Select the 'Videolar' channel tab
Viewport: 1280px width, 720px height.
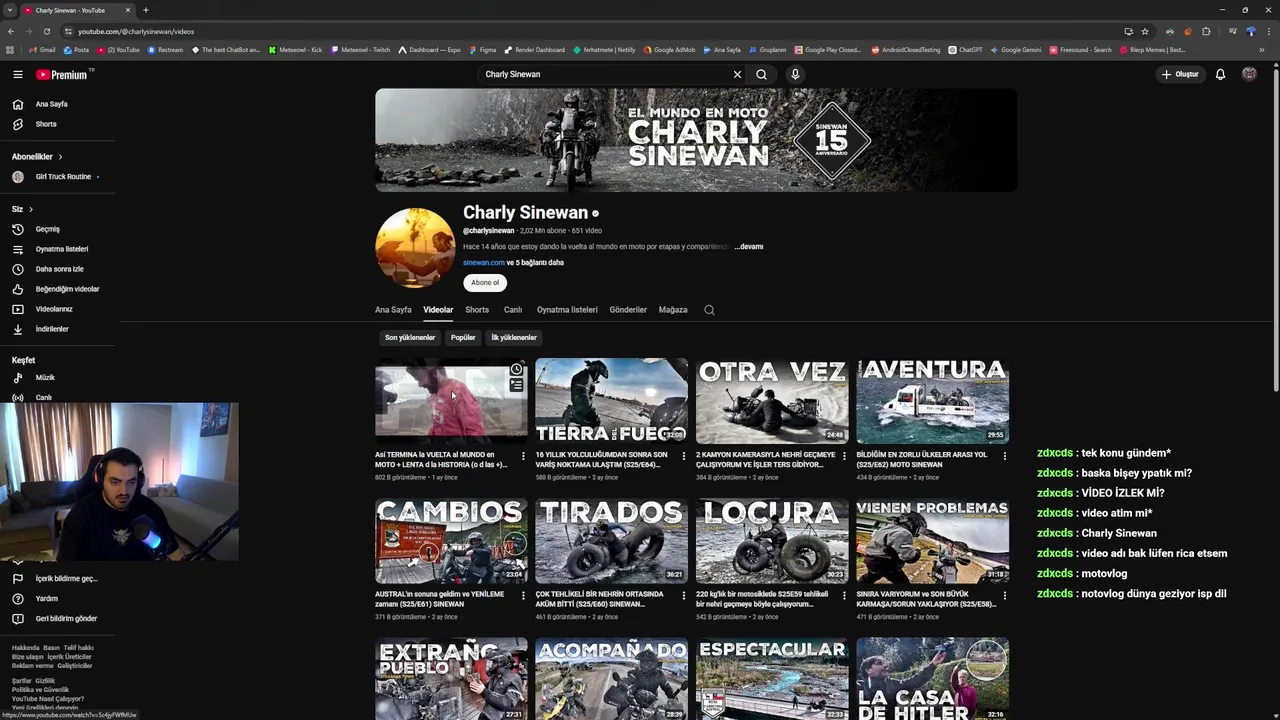pyautogui.click(x=438, y=310)
